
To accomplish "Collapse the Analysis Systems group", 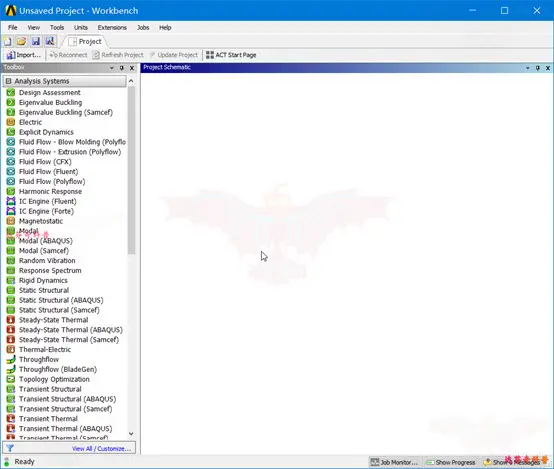I will (8, 81).
